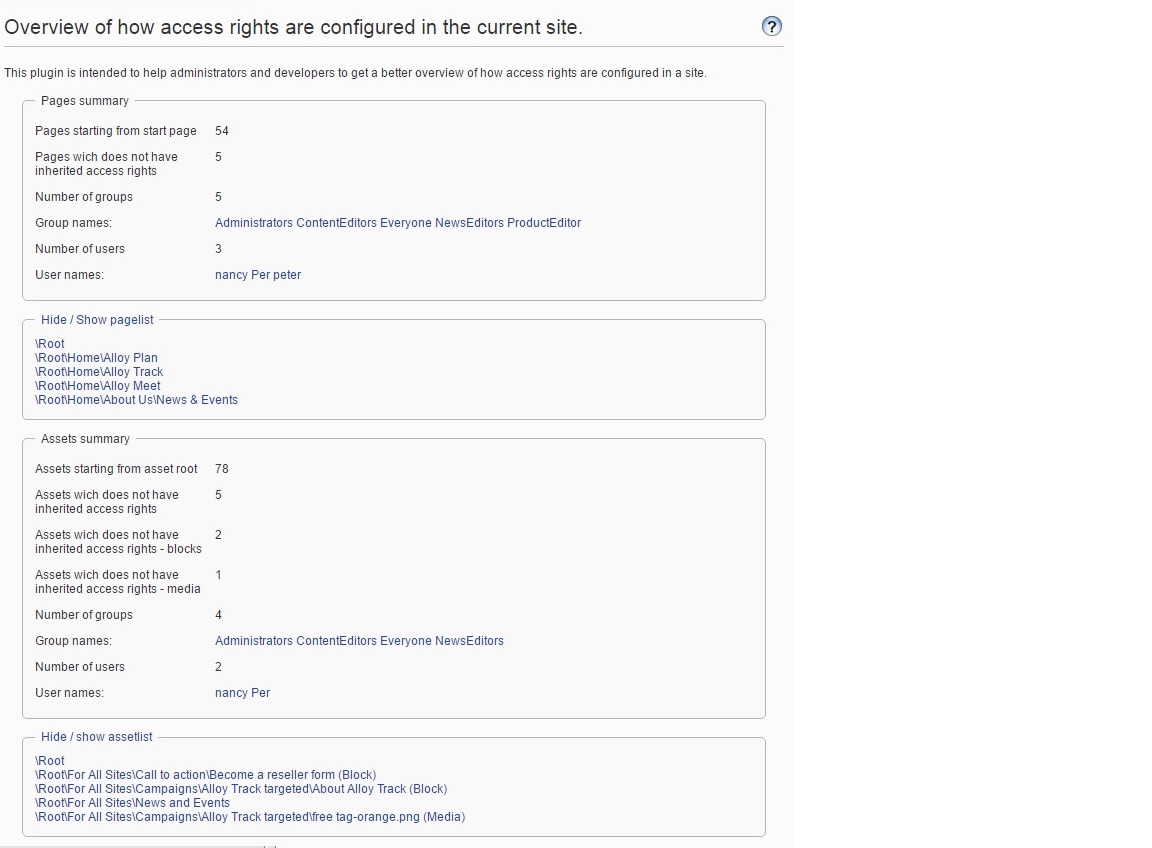Image resolution: width=1152 pixels, height=848 pixels.
Task: Select the For All Sites\News and Events link
Action: 132,803
